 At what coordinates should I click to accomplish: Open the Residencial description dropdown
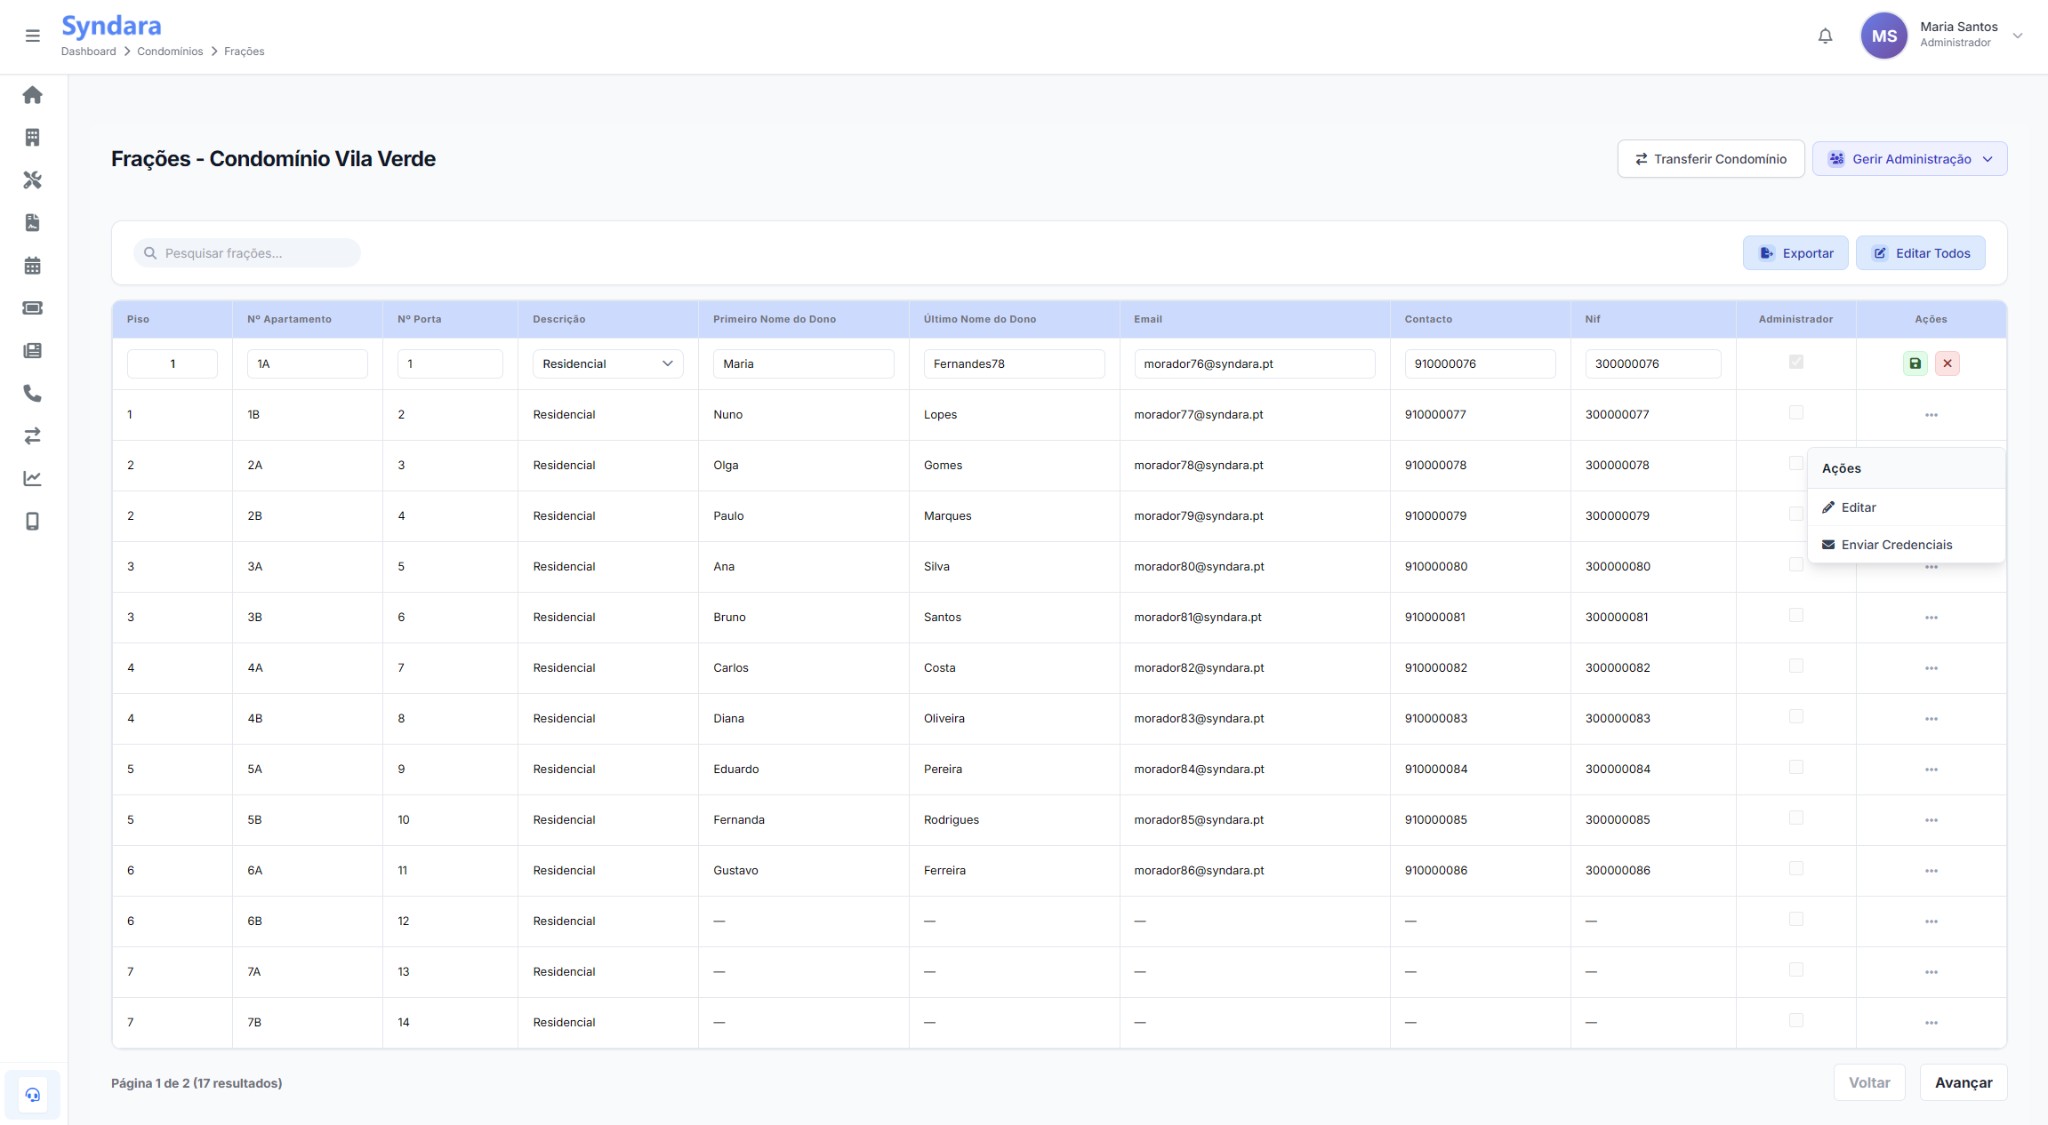[x=607, y=363]
